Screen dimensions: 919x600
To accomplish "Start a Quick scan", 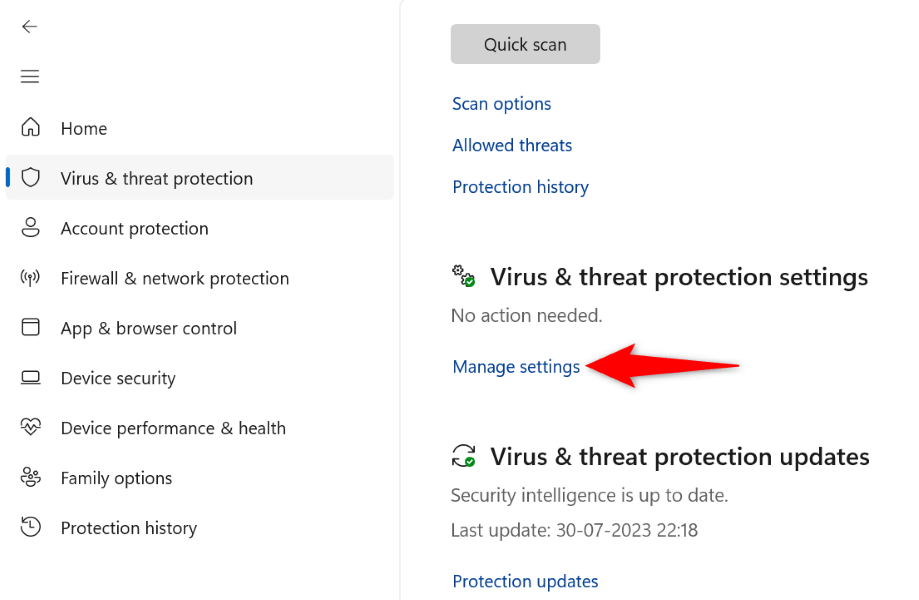I will [525, 45].
